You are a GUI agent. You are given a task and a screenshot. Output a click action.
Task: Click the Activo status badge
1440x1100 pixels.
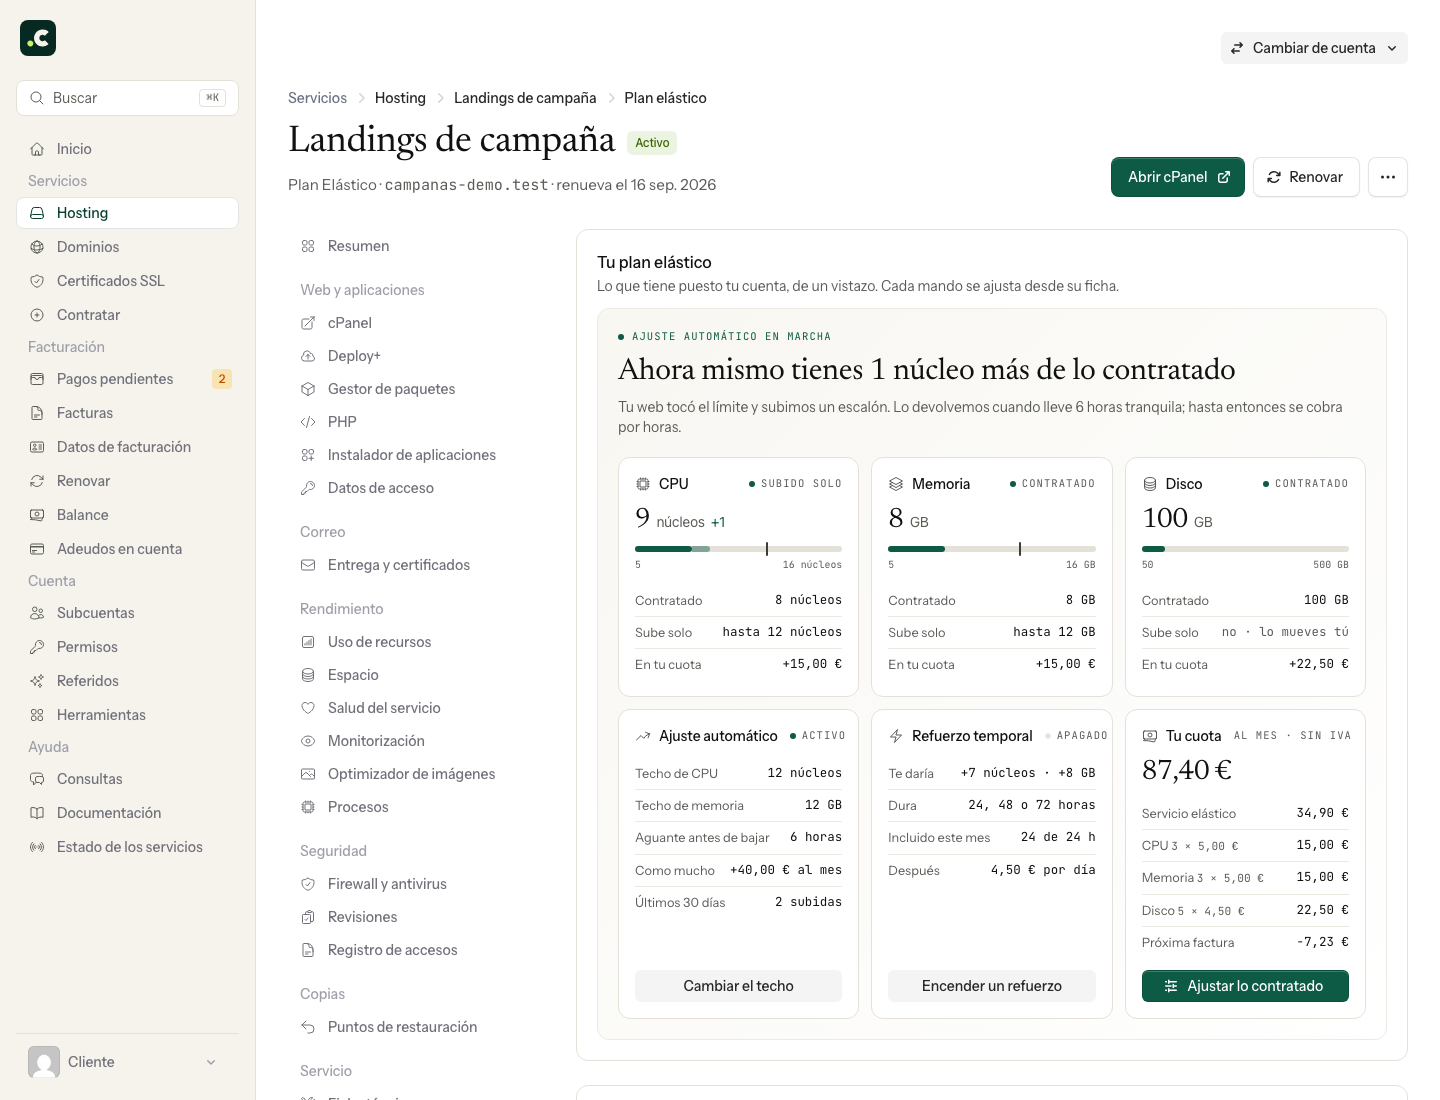[652, 143]
